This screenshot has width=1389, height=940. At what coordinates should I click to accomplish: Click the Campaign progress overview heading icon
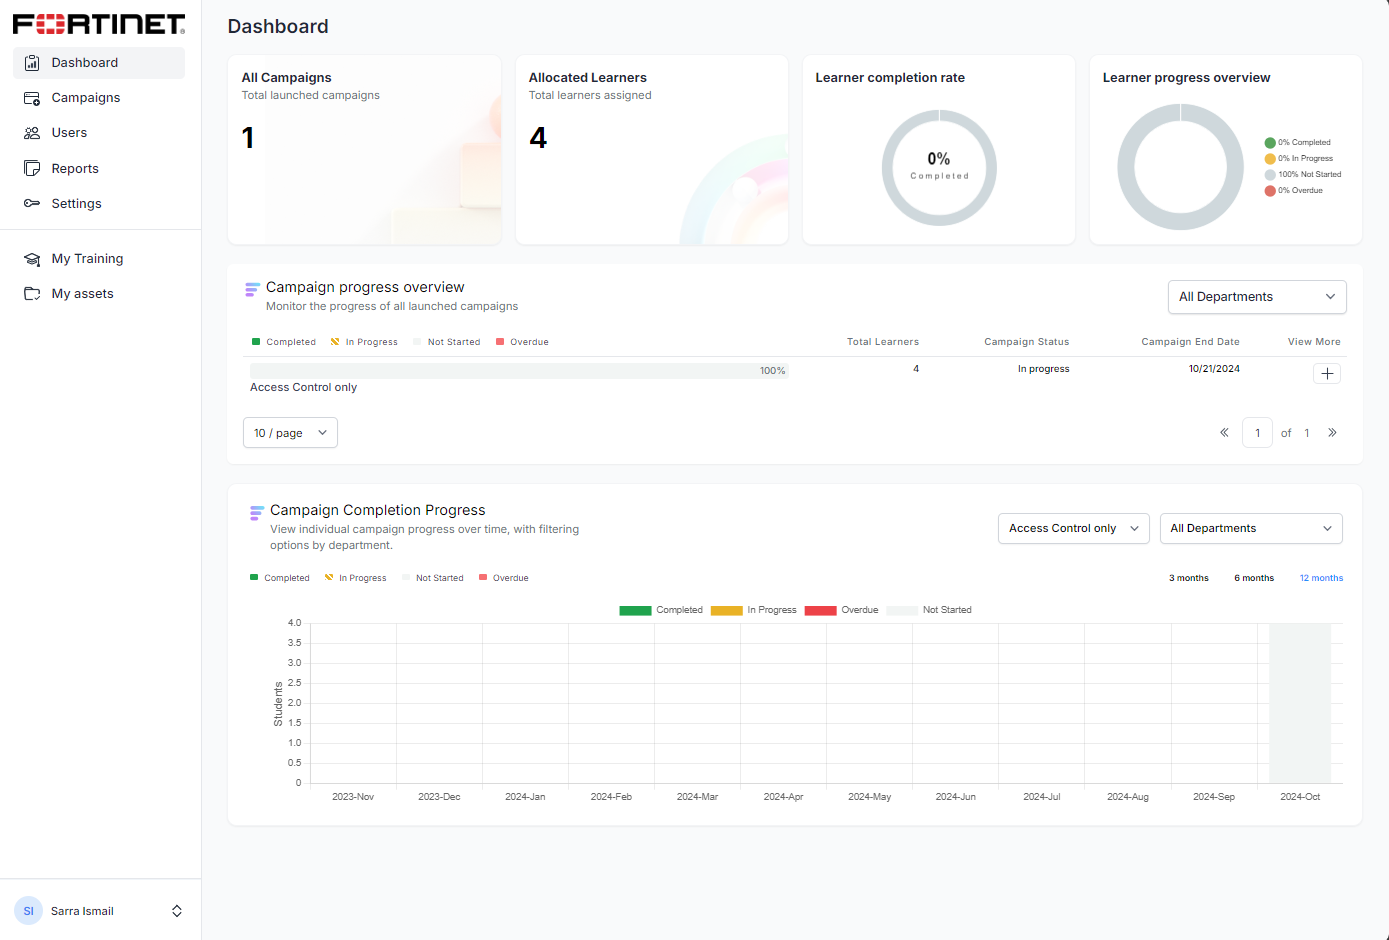(252, 290)
